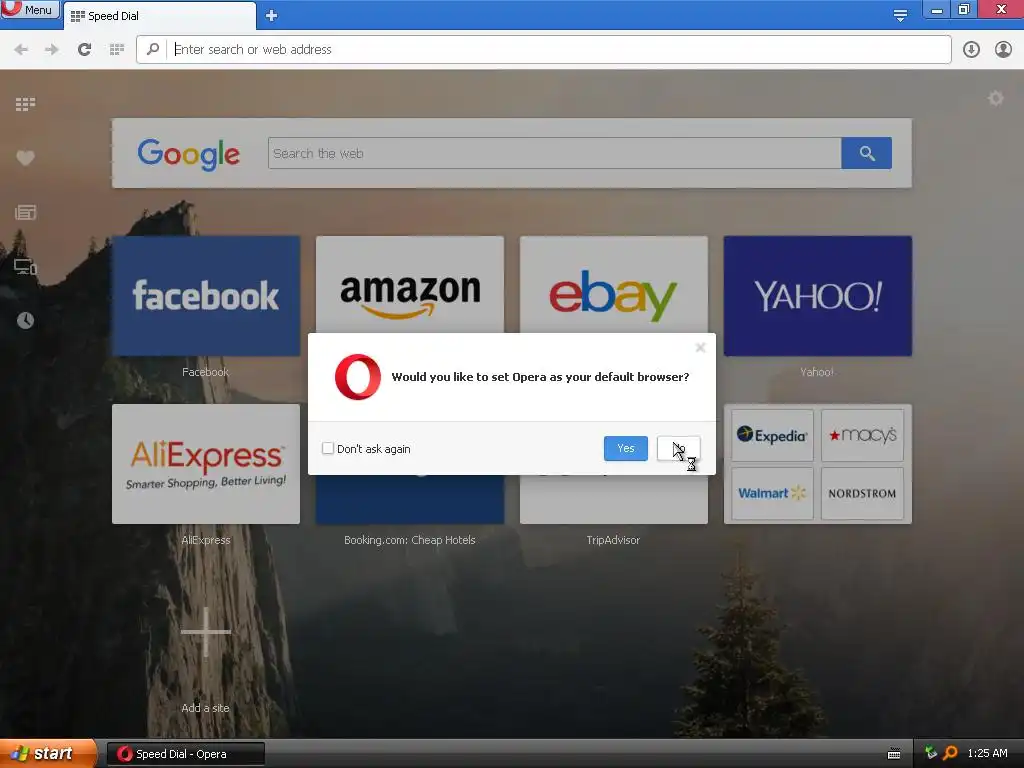The width and height of the screenshot is (1024, 768).
Task: Open the eBay speed dial tile
Action: [614, 285]
